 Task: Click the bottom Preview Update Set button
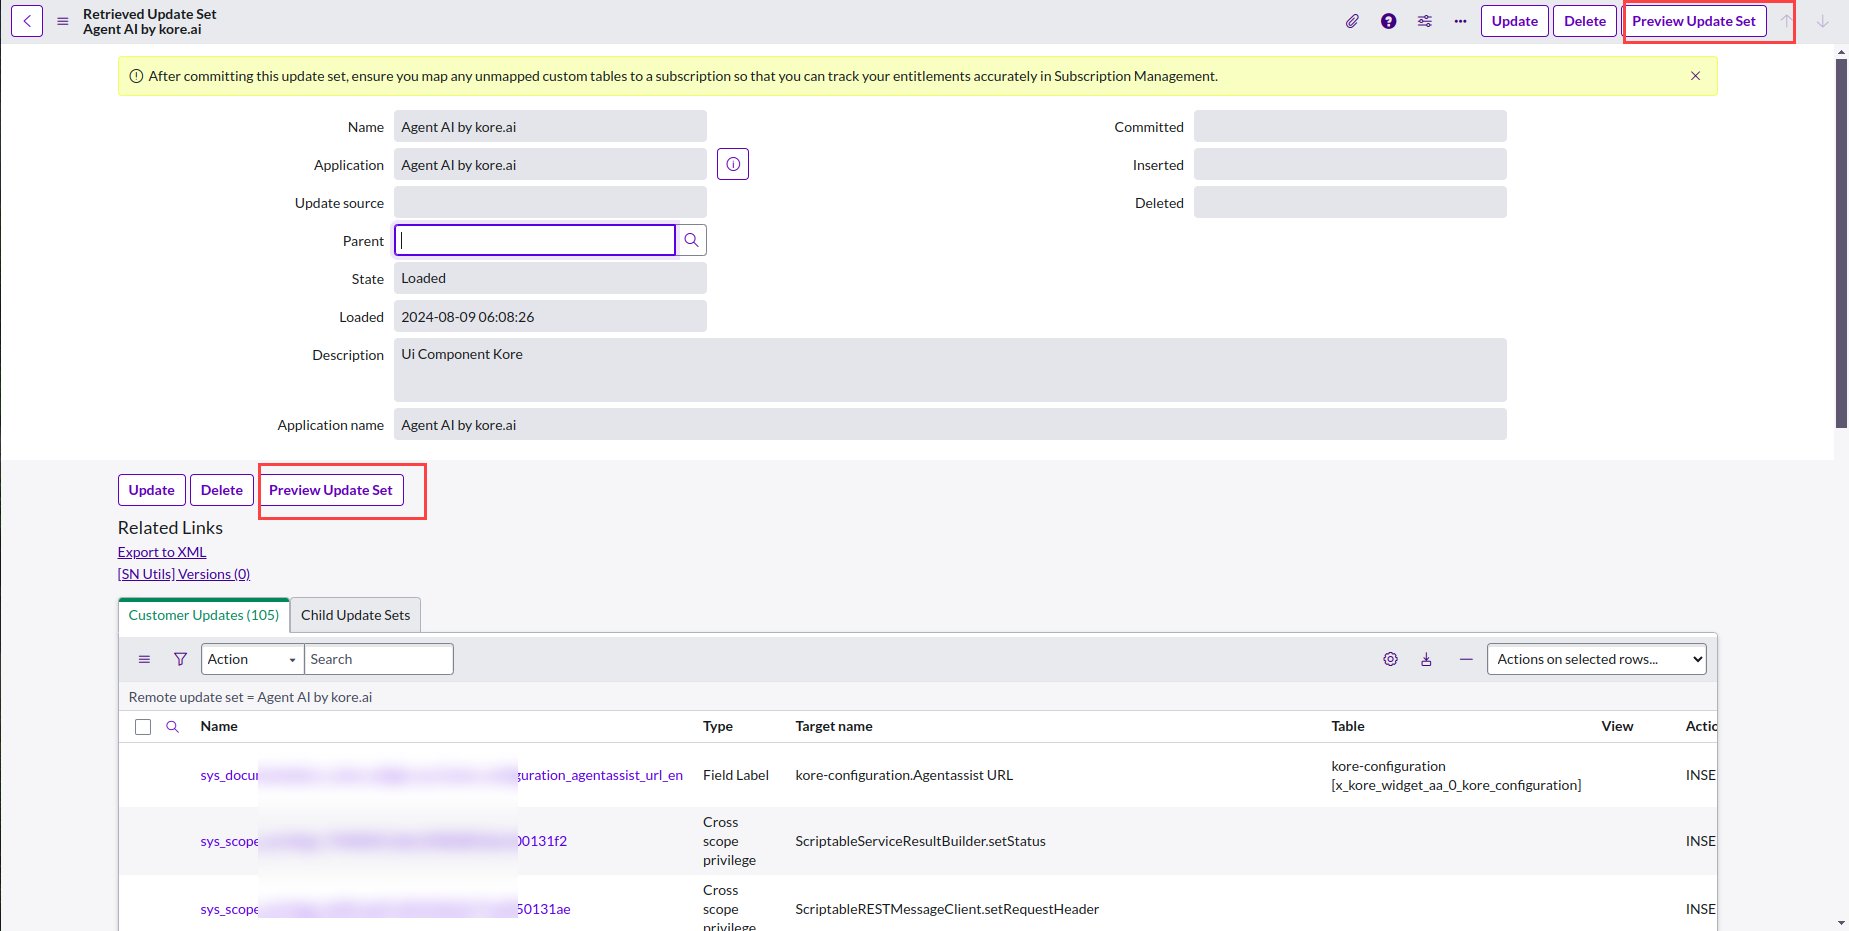(x=331, y=490)
